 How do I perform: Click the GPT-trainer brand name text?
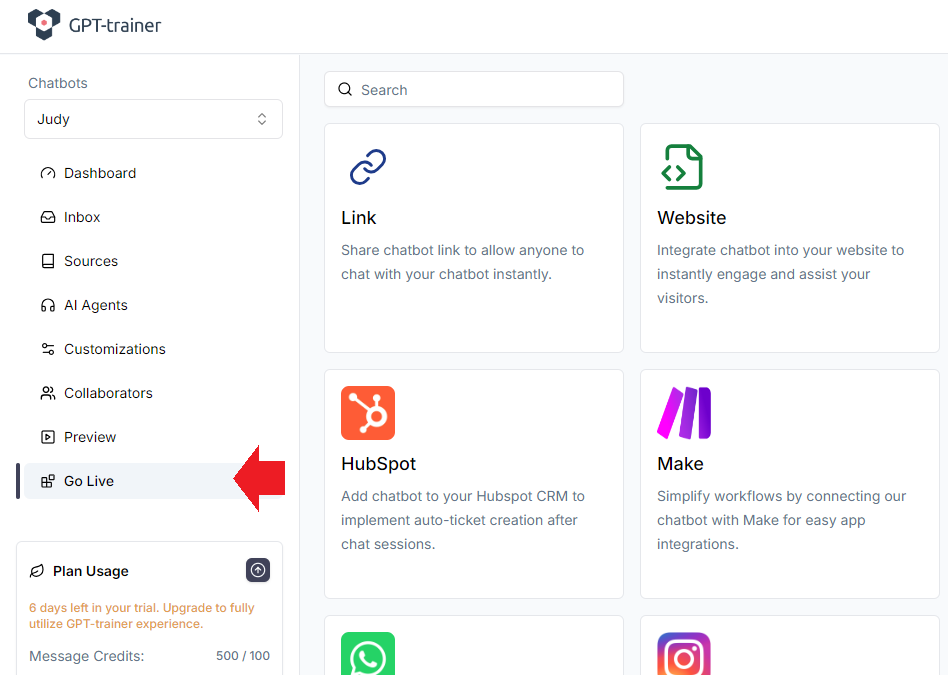tap(115, 25)
